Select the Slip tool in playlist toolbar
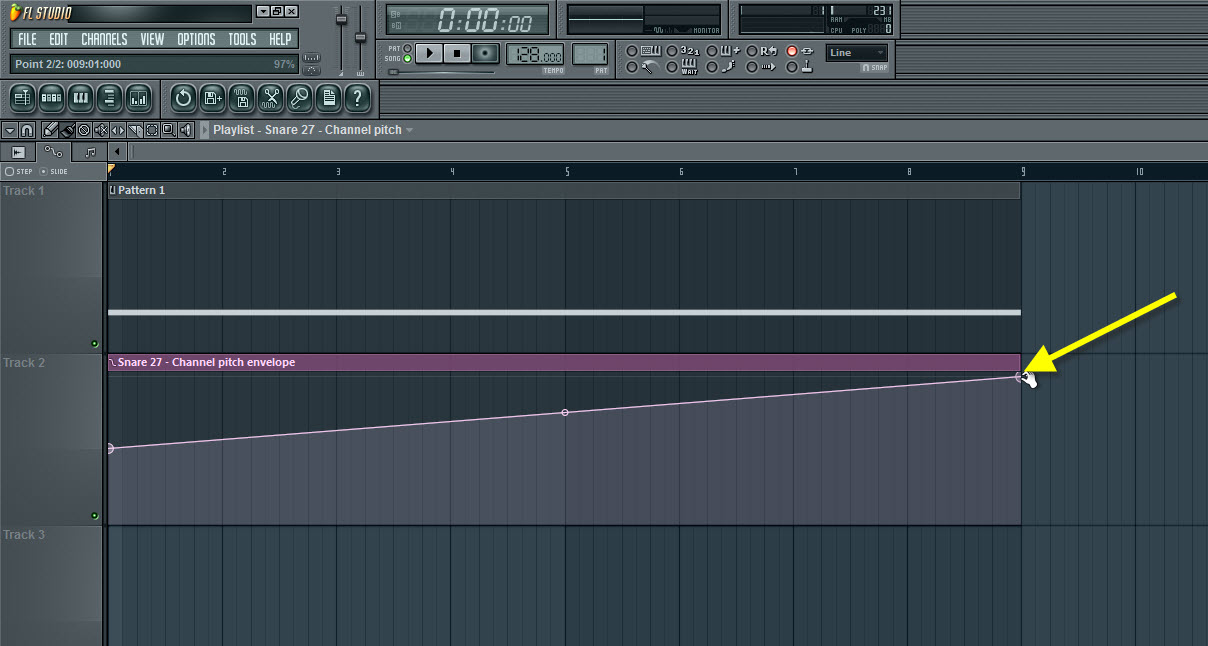Screen dimensions: 1208x646 click(x=118, y=130)
